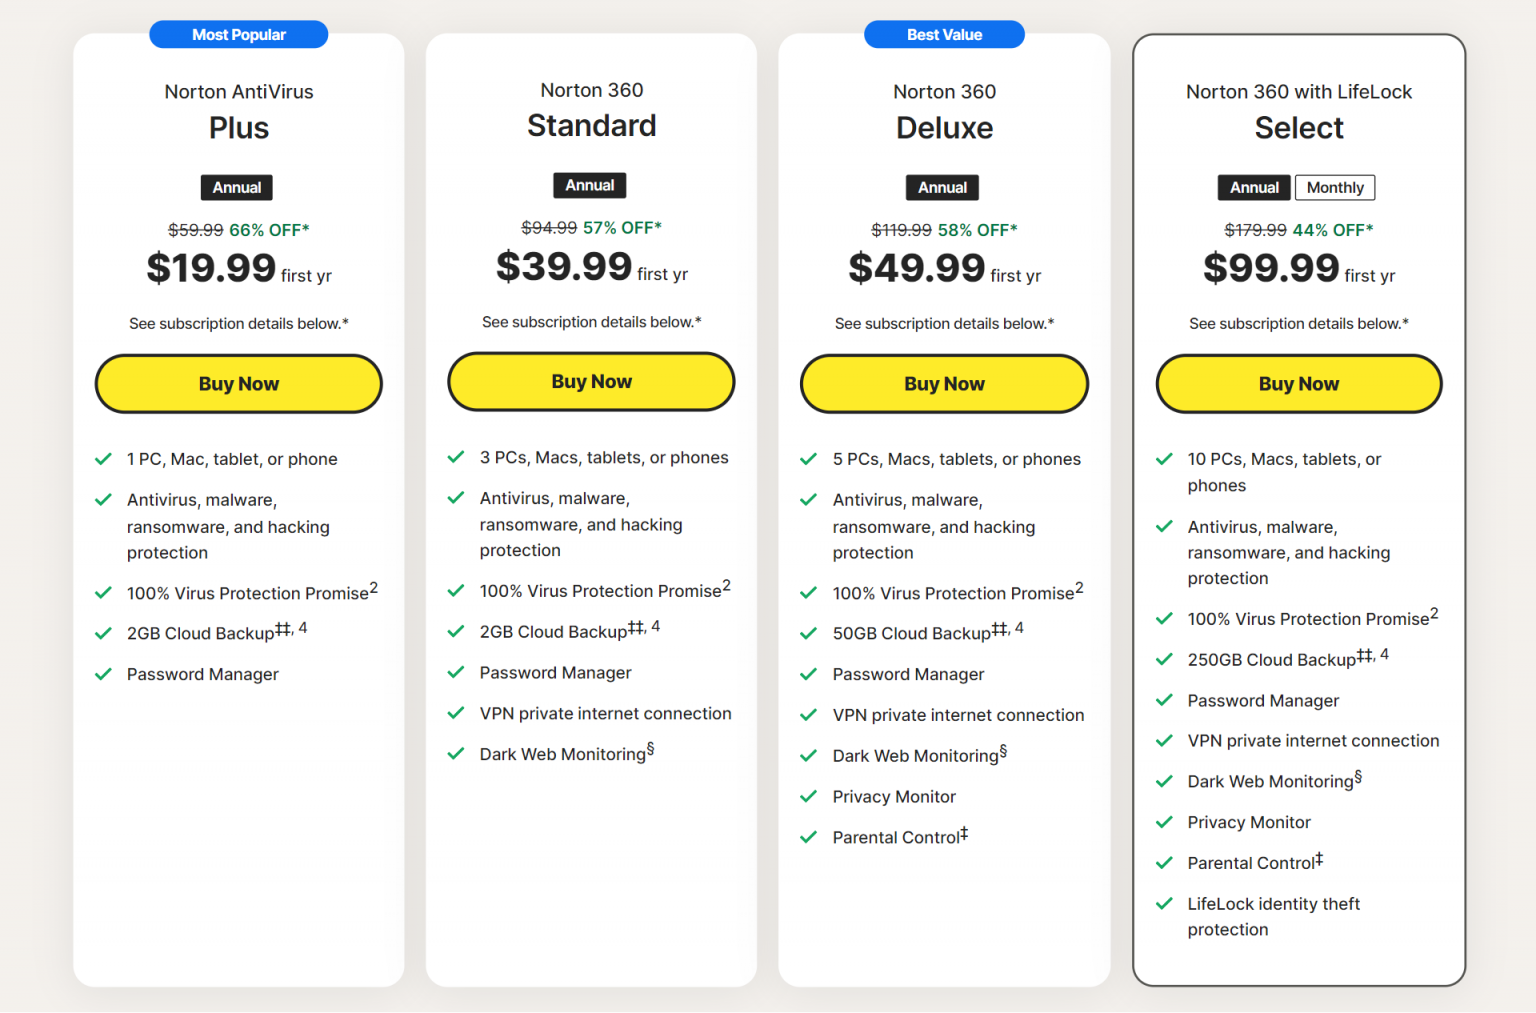Switch to Monthly billing on LifeLock Select plan
Screen dimensions: 1536x1013
1334,187
